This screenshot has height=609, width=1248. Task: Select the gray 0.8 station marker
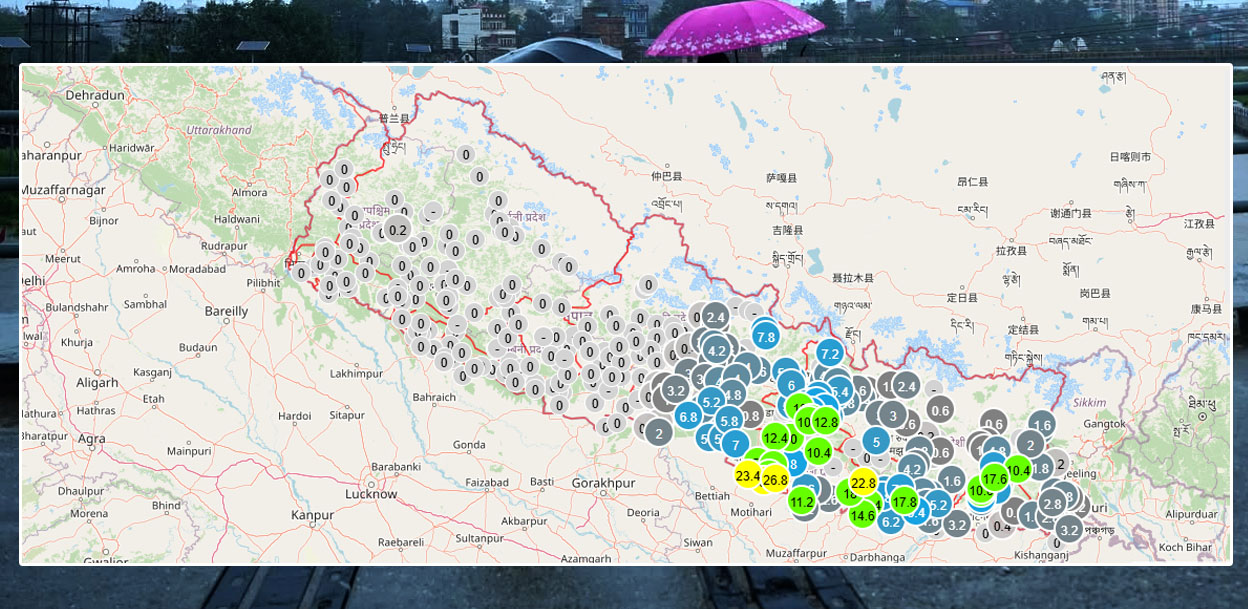tap(752, 415)
